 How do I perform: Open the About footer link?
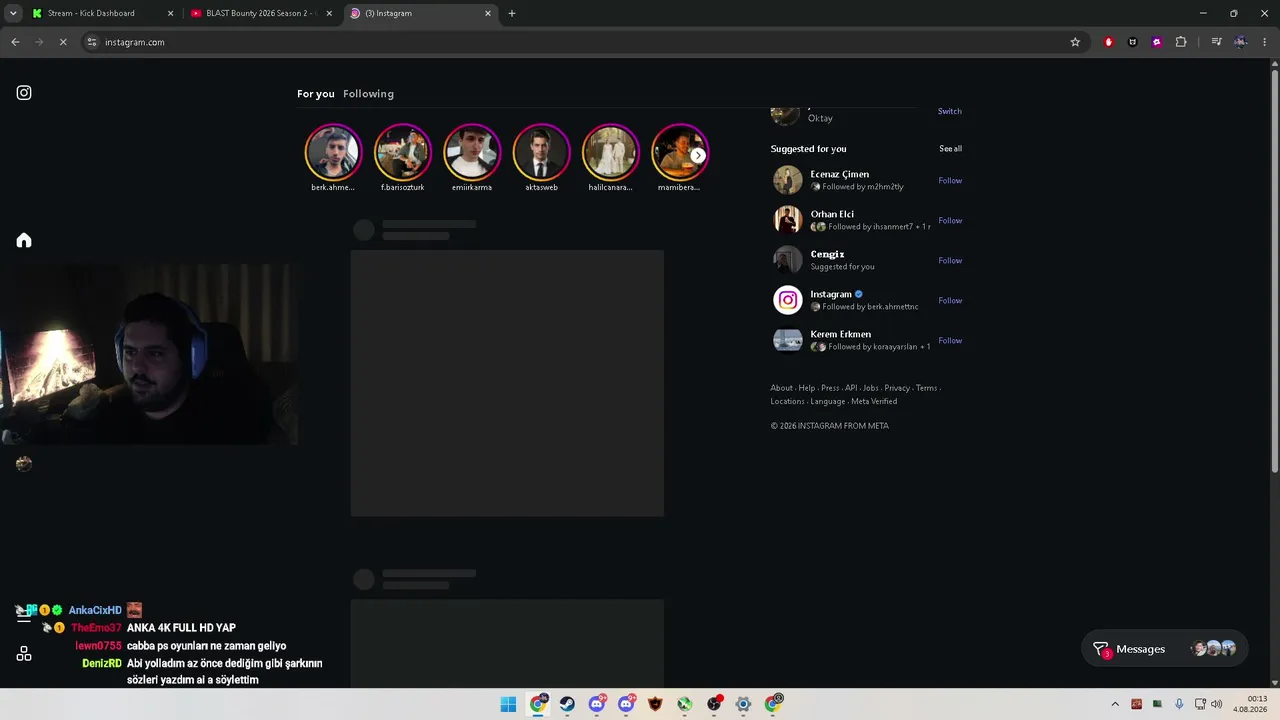(781, 388)
